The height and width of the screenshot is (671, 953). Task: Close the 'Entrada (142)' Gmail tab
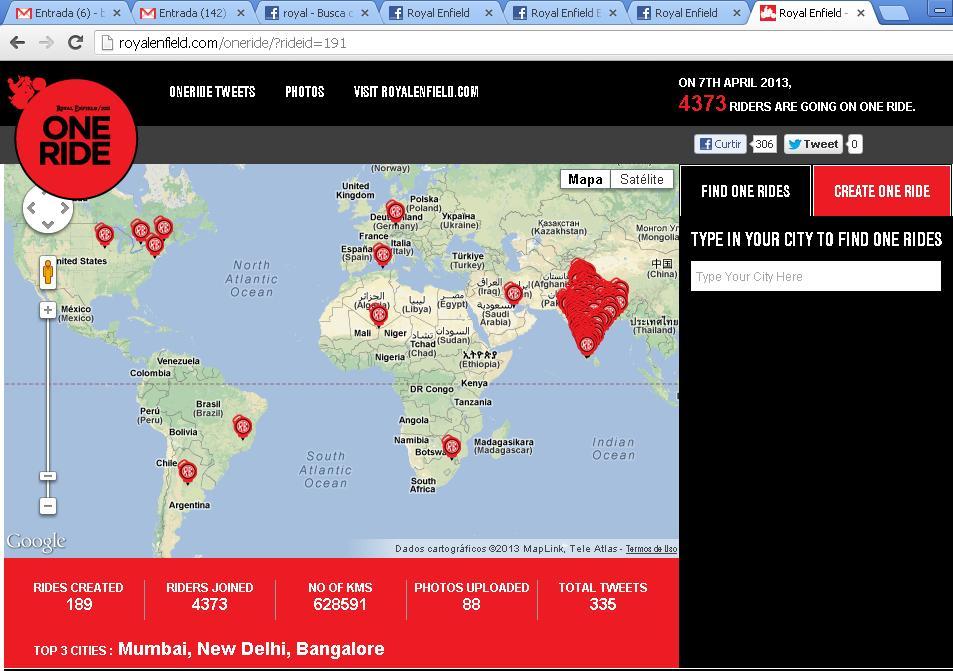click(x=241, y=13)
